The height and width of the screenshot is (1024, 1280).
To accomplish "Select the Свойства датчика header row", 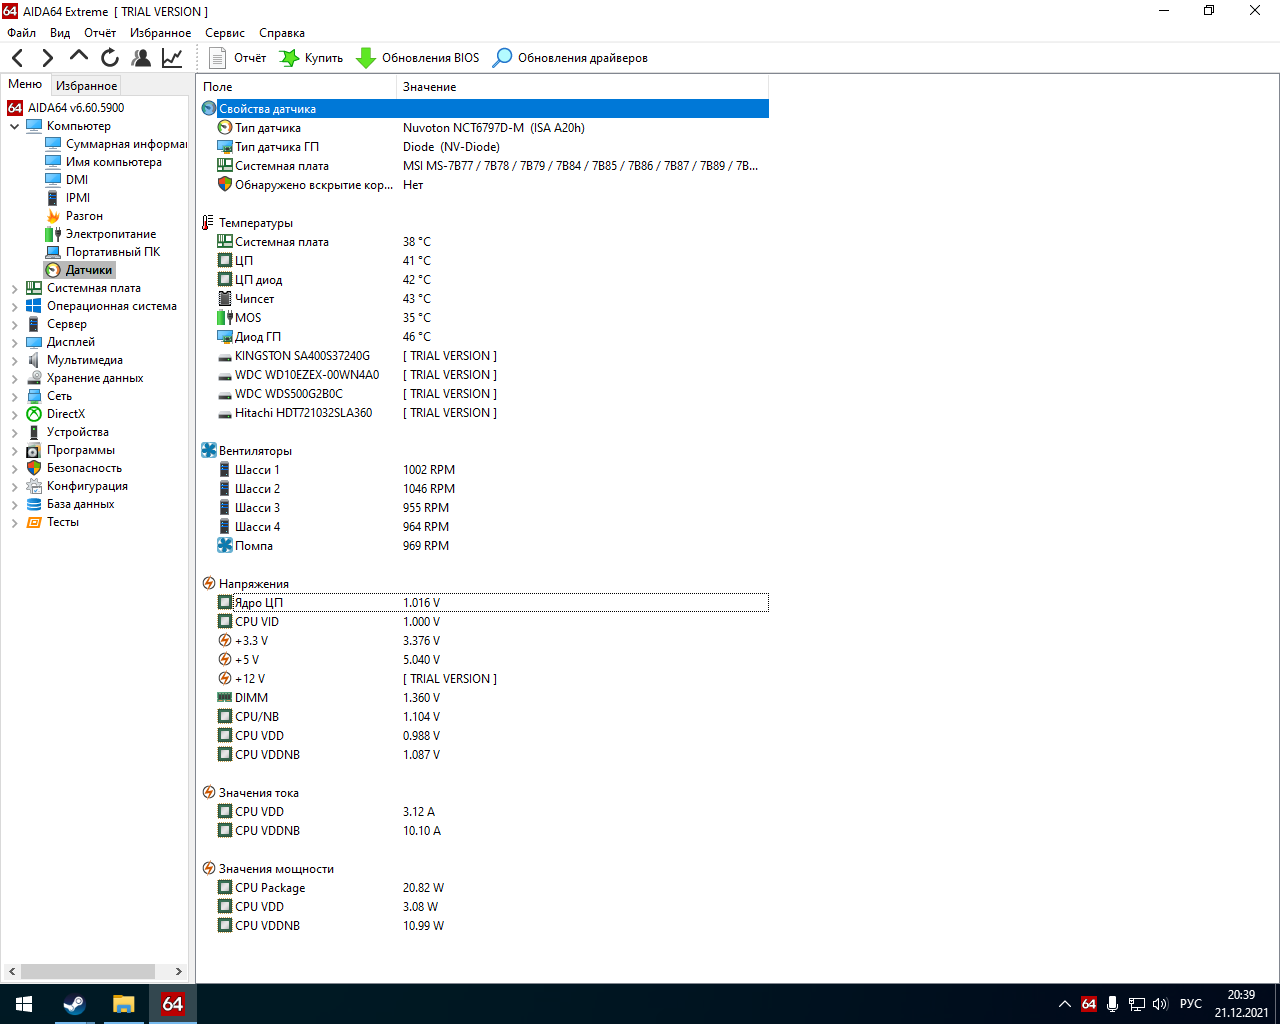I will (484, 109).
